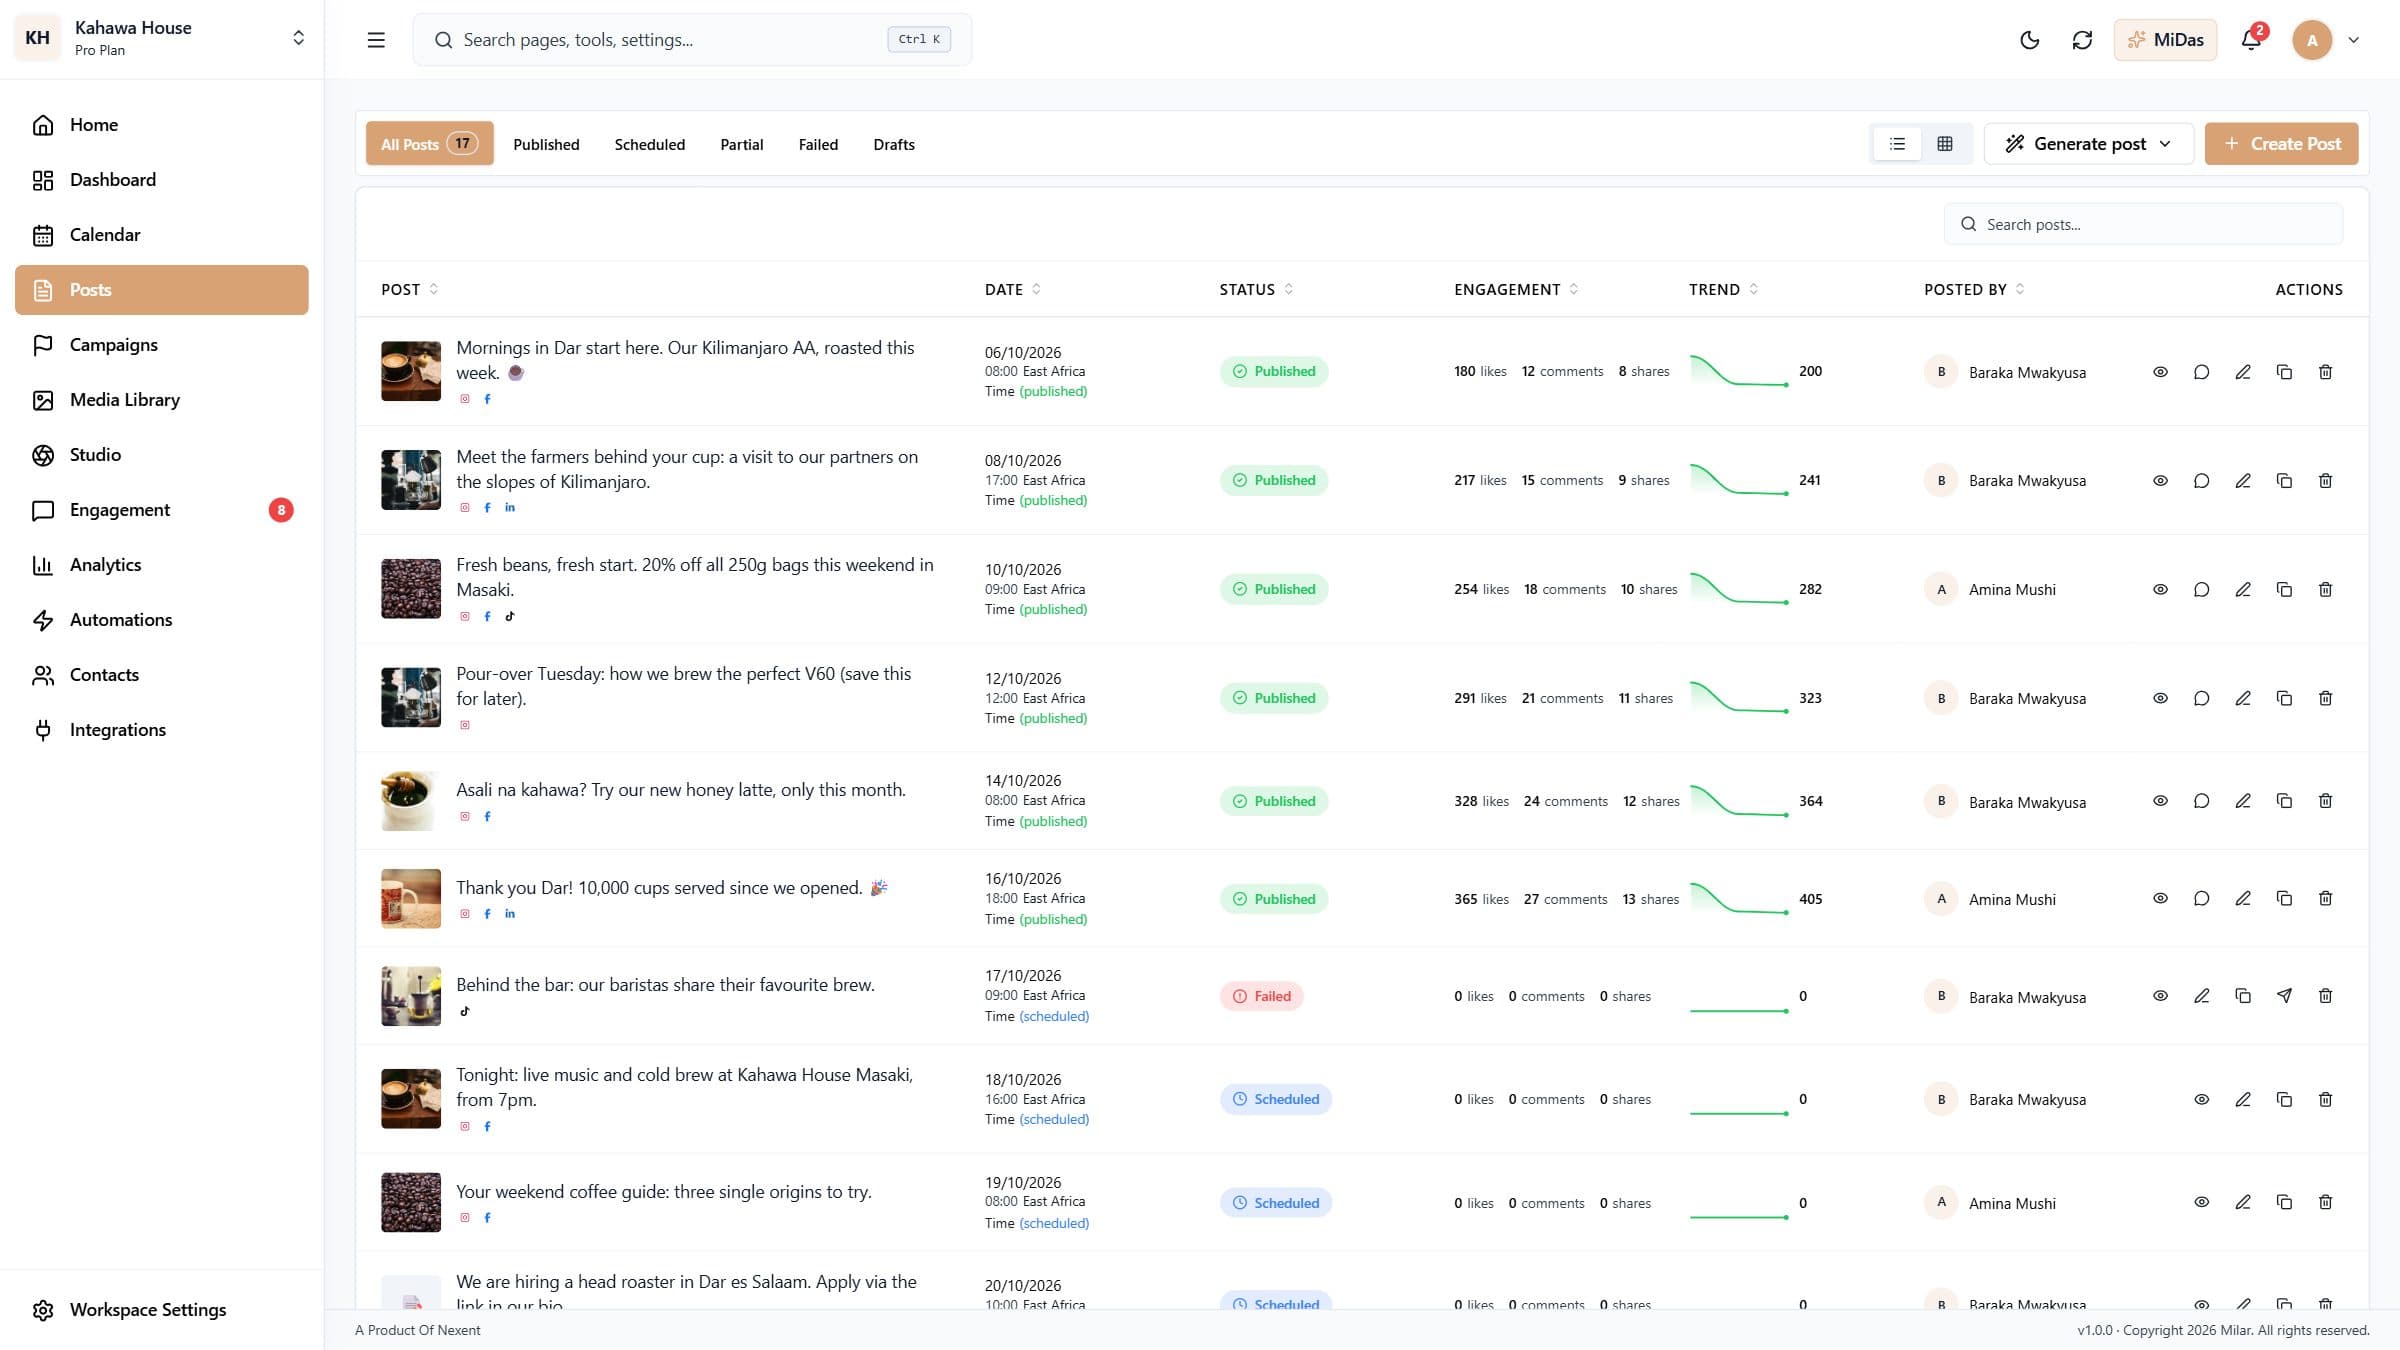Click Create Post button
This screenshot has width=2400, height=1350.
pos(2281,144)
